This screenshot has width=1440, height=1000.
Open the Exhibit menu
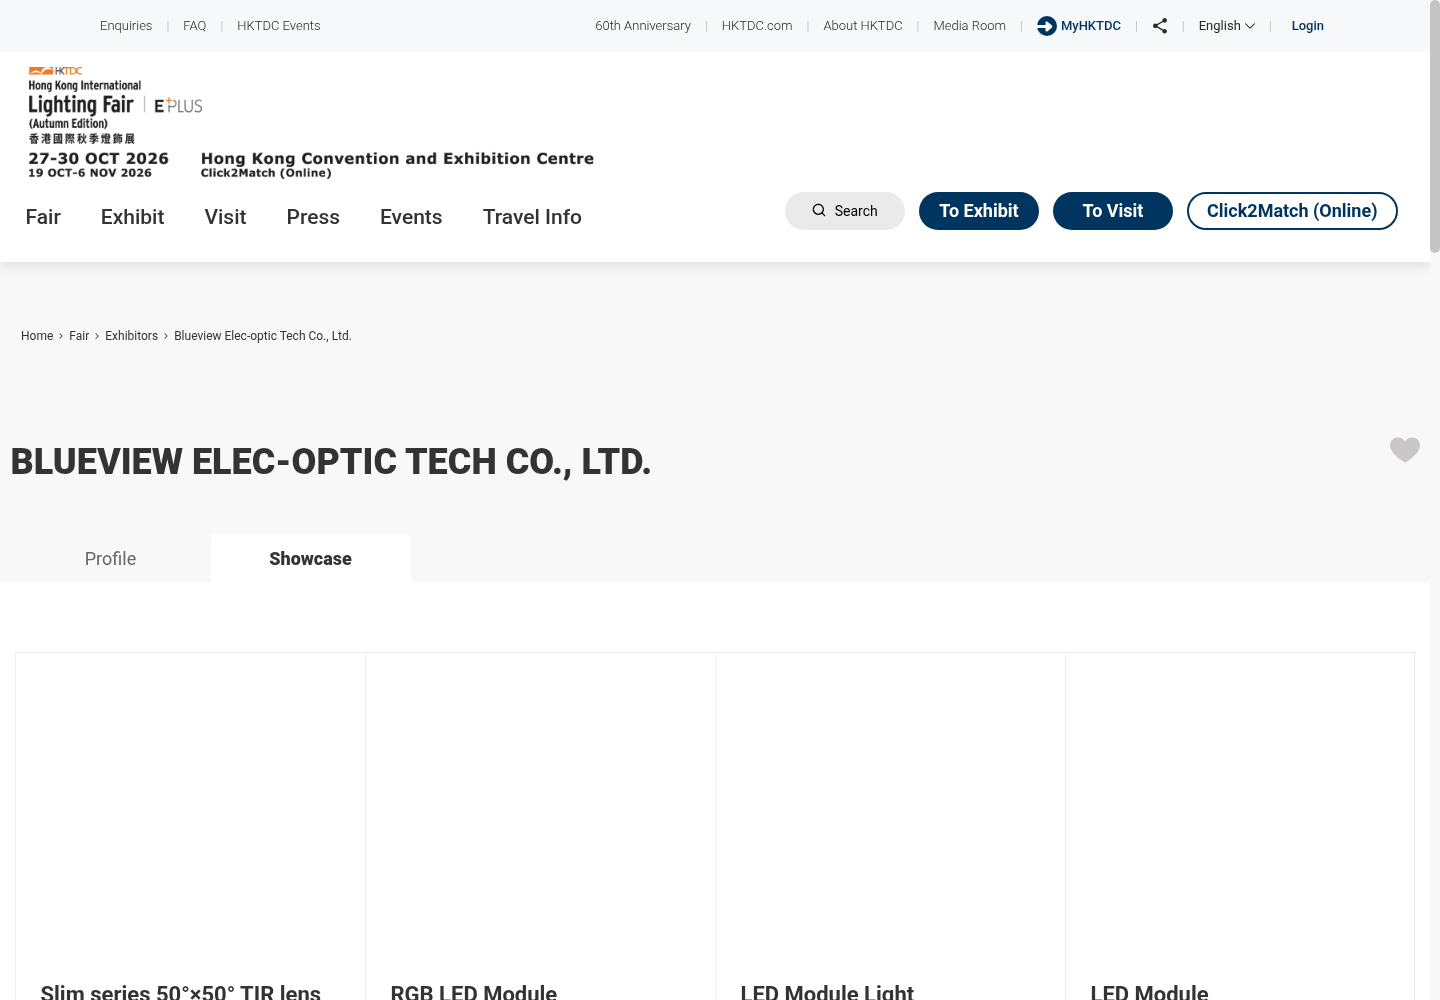coord(132,217)
